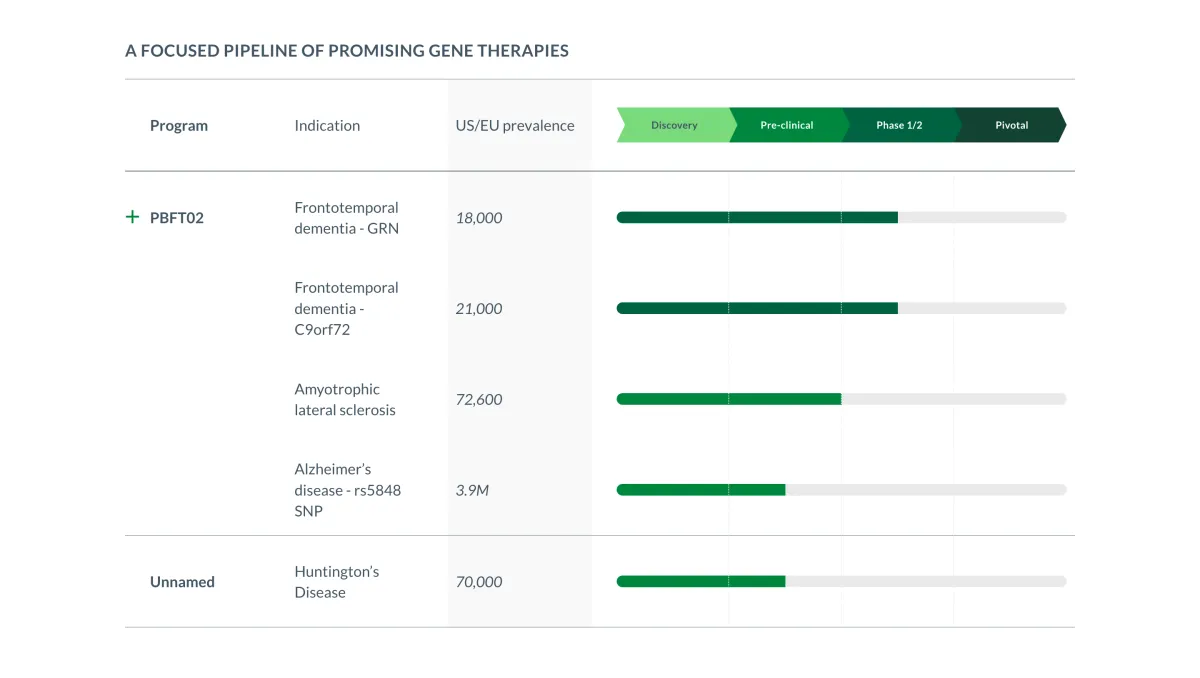Click the 72,600 prevalence value

pyautogui.click(x=479, y=399)
